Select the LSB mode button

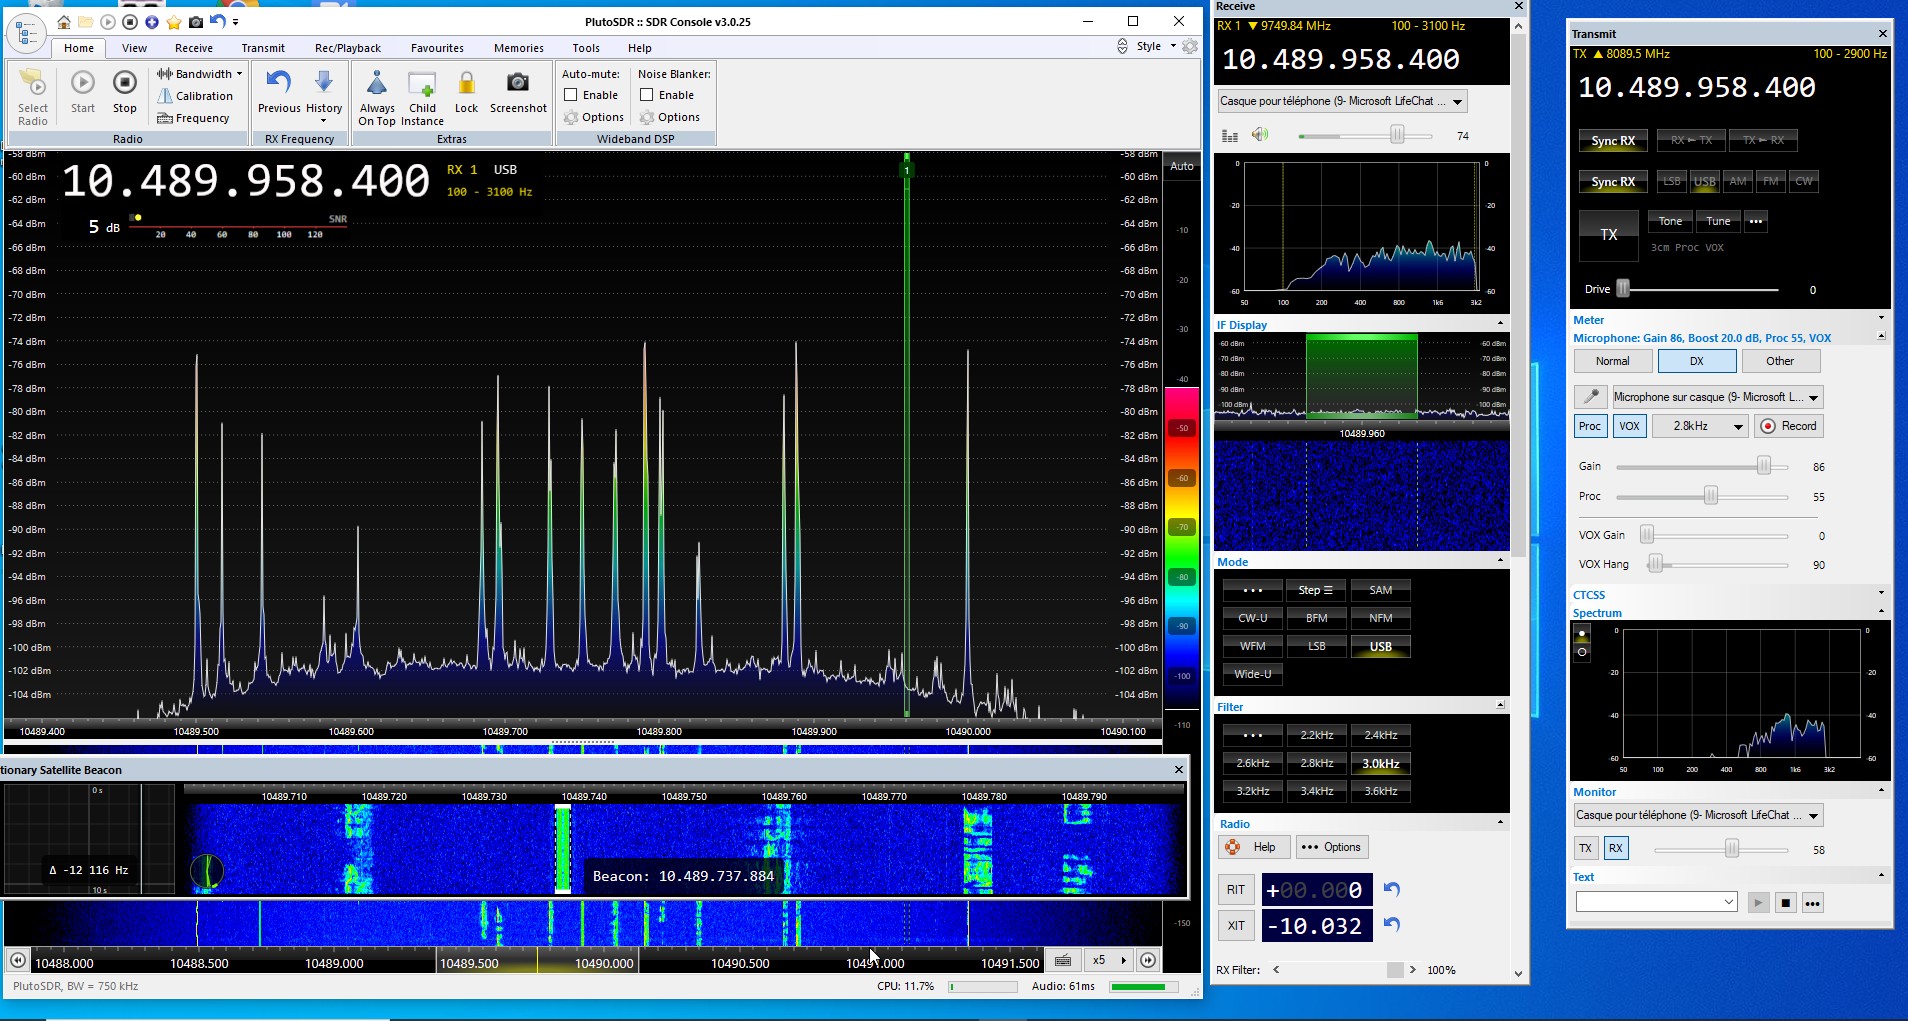coord(1316,646)
